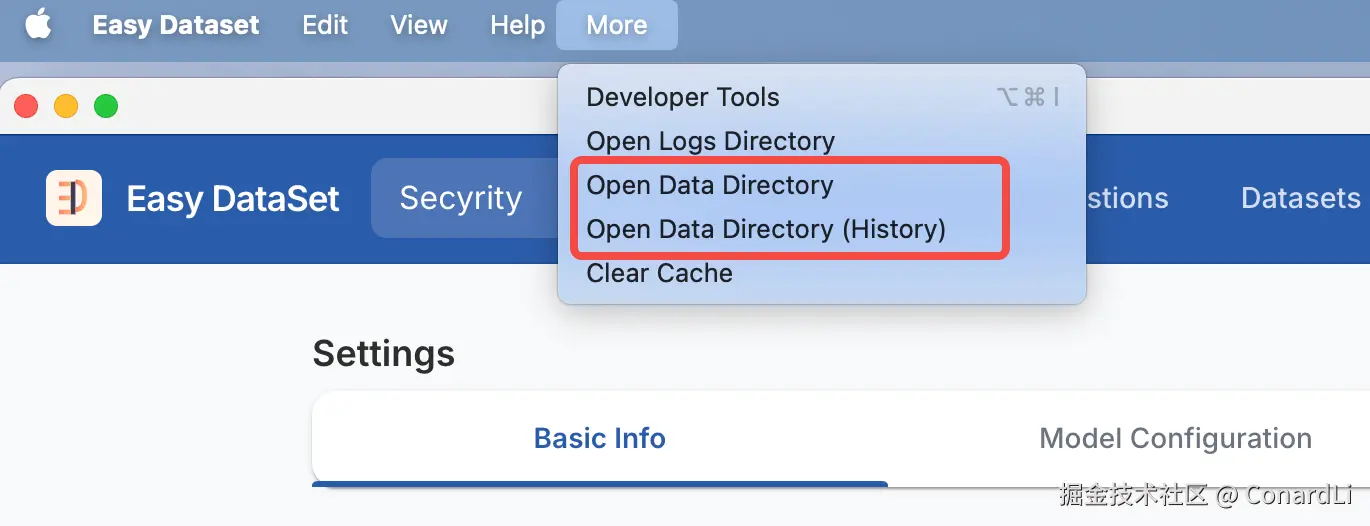Open the Easy Dataset menu in menu bar

(x=176, y=25)
